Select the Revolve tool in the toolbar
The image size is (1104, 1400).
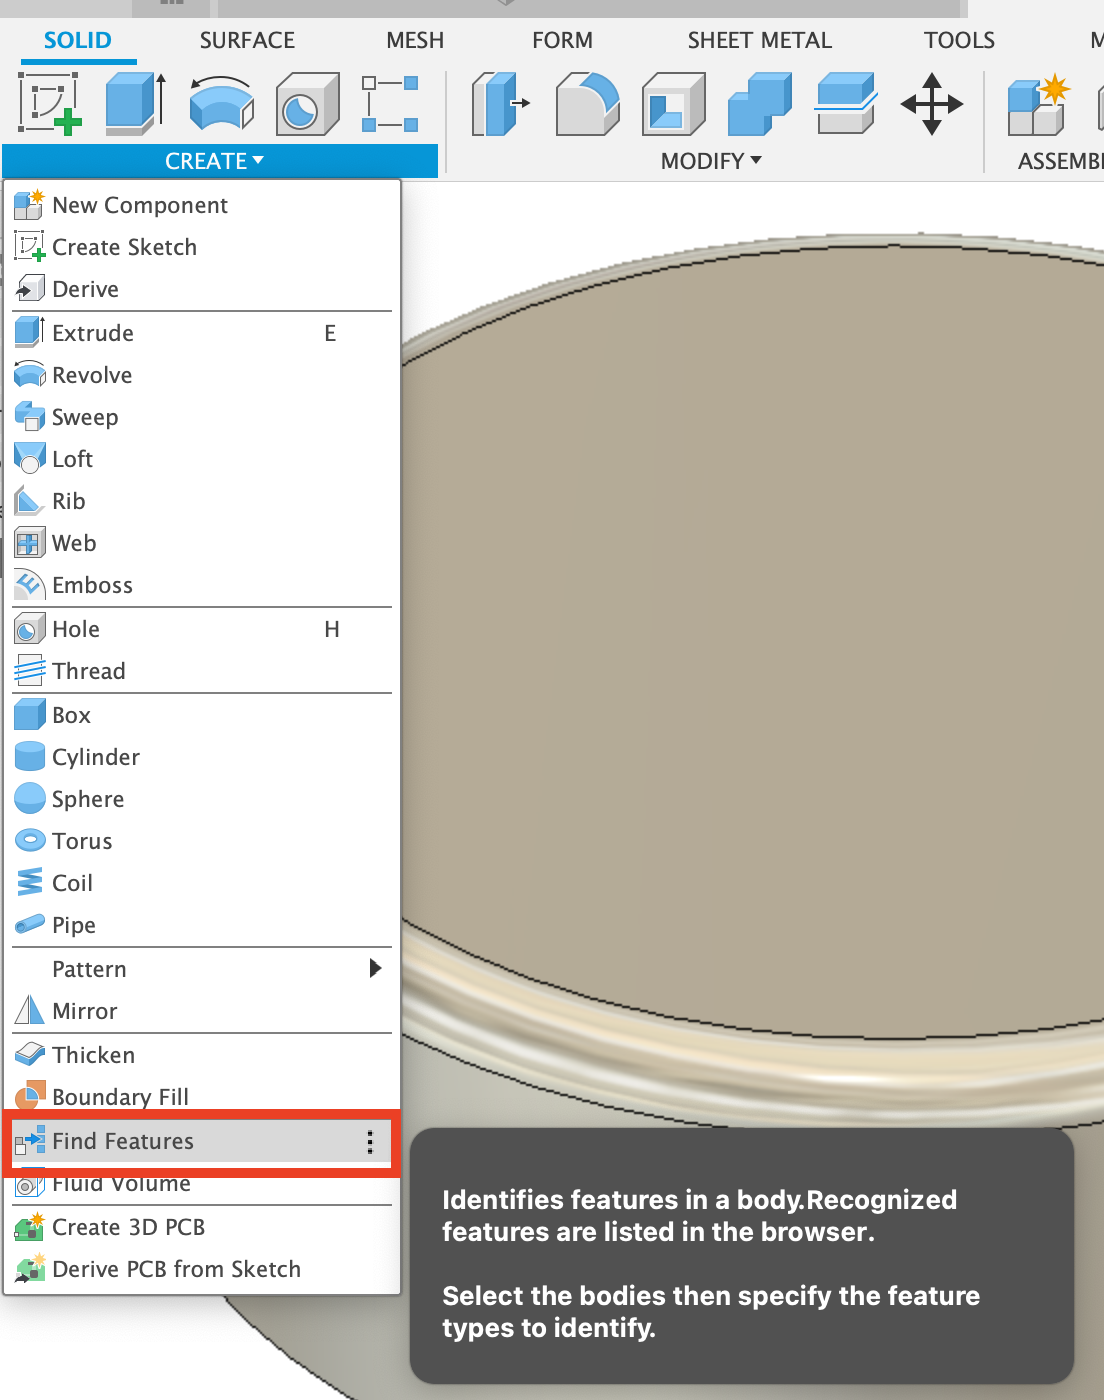point(219,103)
